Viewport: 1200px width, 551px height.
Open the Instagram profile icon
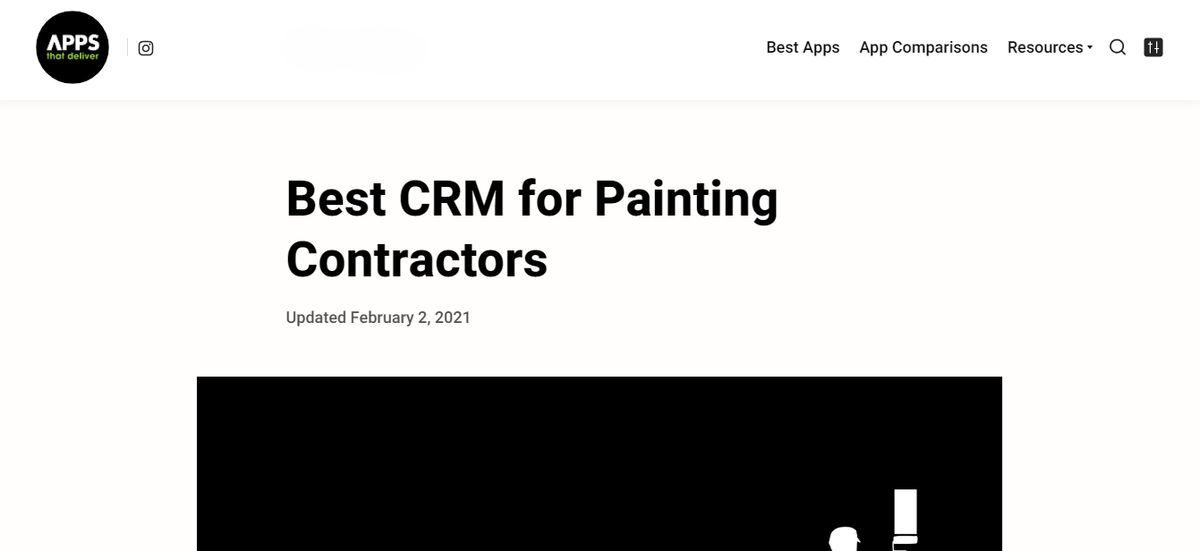[x=146, y=48]
